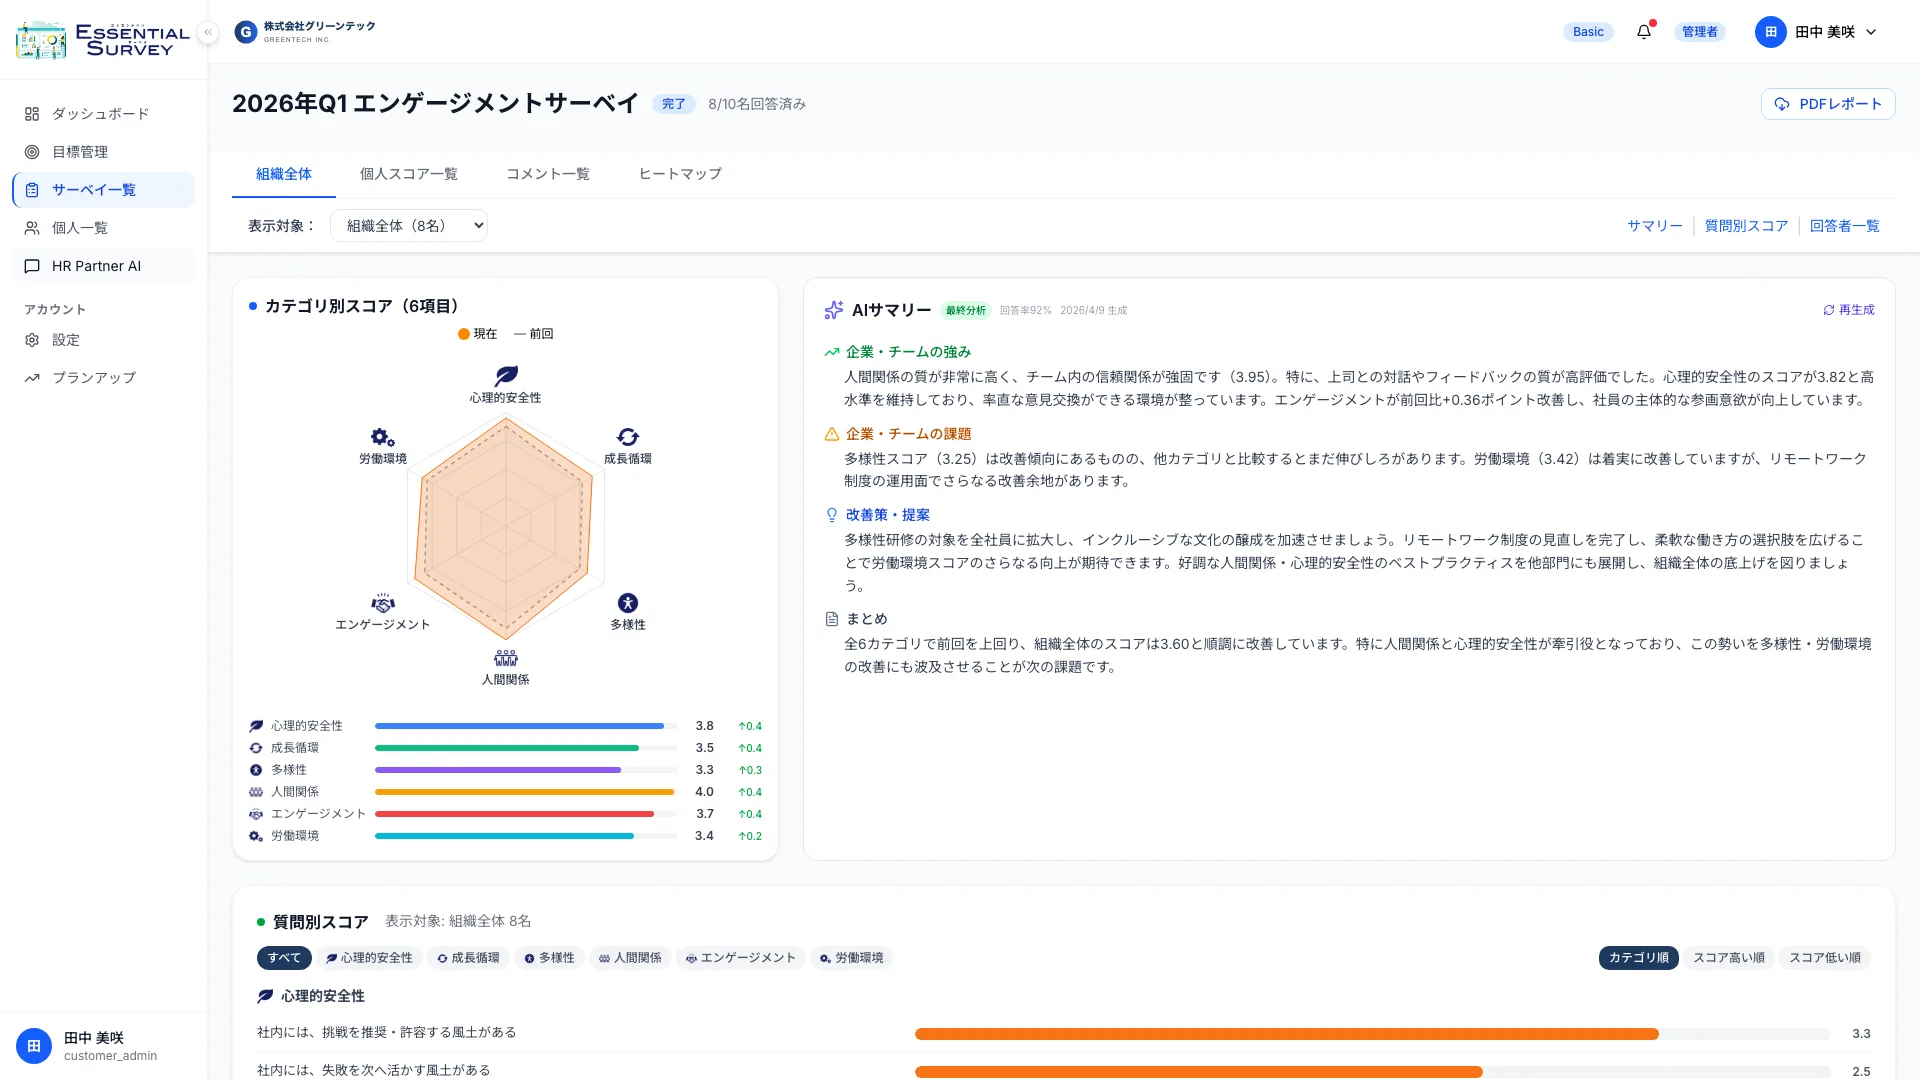Viewport: 1920px width, 1080px height.
Task: Switch to the ヒートマップ tab
Action: tap(680, 174)
